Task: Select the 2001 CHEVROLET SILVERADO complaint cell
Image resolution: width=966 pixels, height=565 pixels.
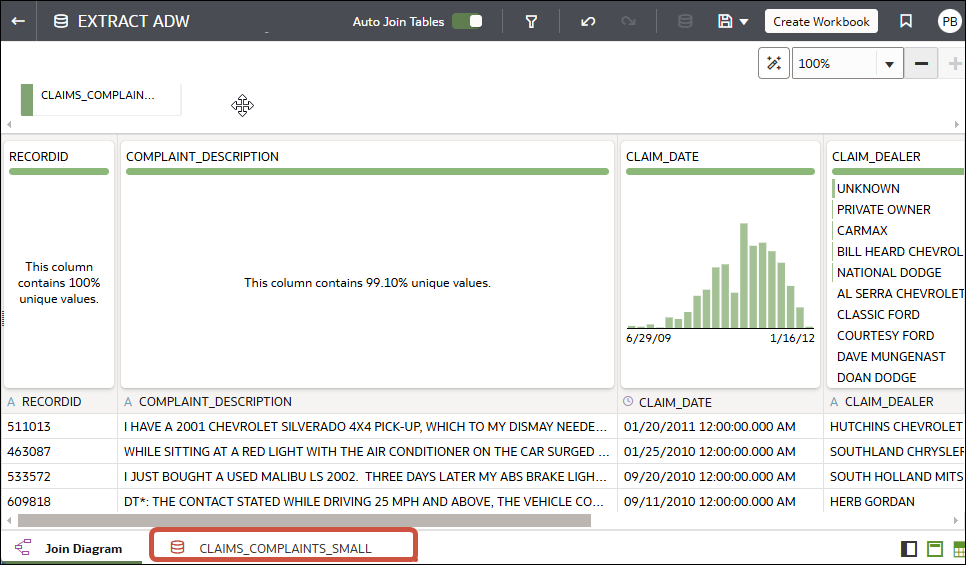Action: click(367, 426)
